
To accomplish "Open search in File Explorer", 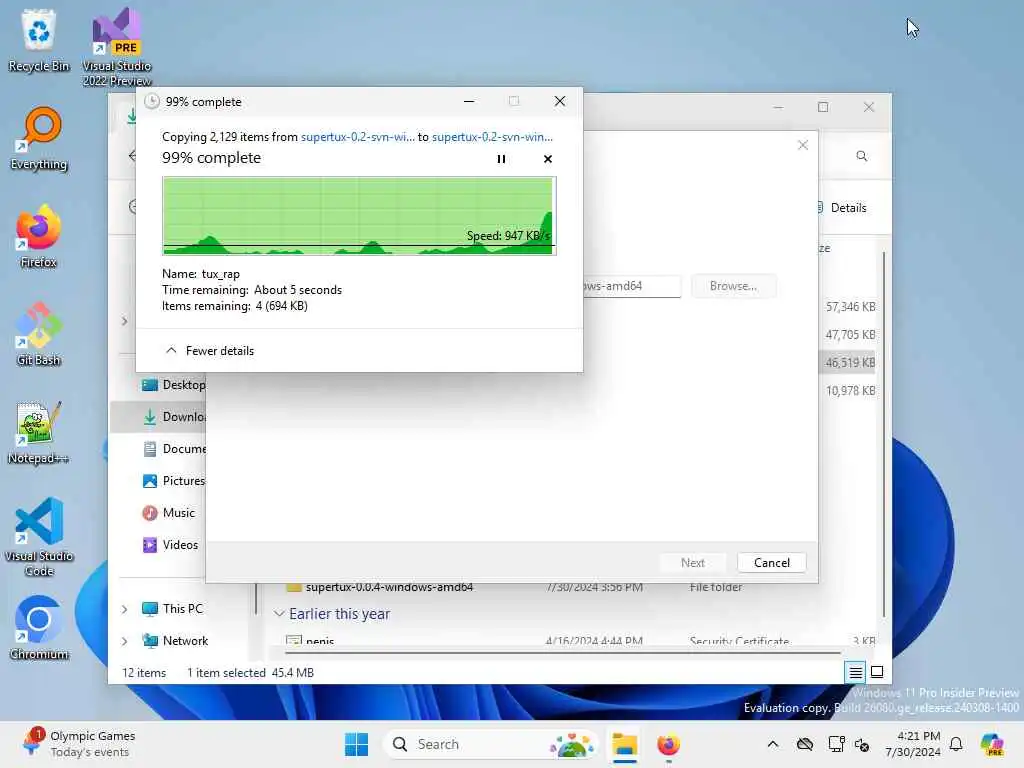I will coord(861,156).
